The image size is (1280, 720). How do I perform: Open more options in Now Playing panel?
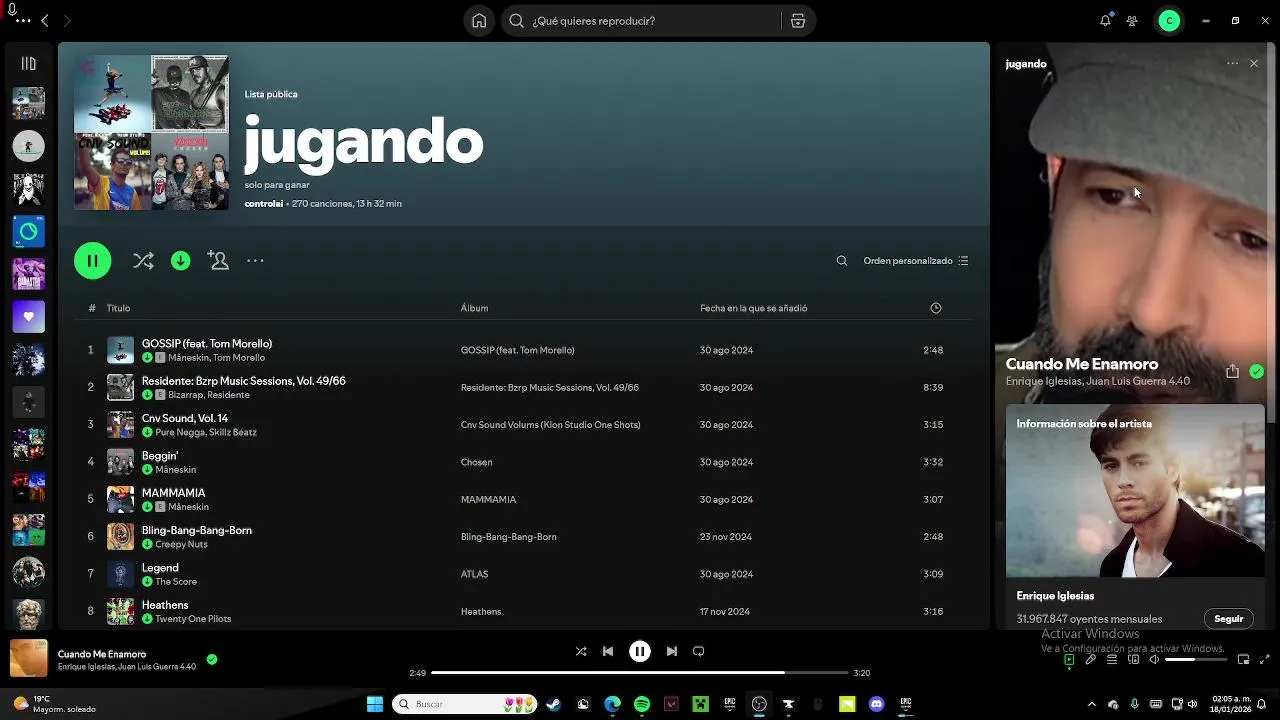1232,64
